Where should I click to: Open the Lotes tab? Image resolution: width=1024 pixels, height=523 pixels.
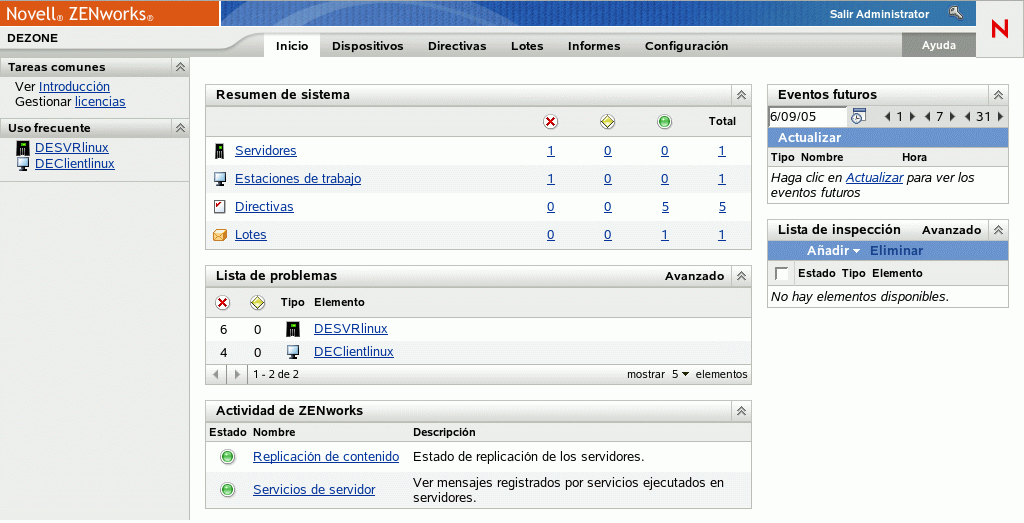pos(527,46)
